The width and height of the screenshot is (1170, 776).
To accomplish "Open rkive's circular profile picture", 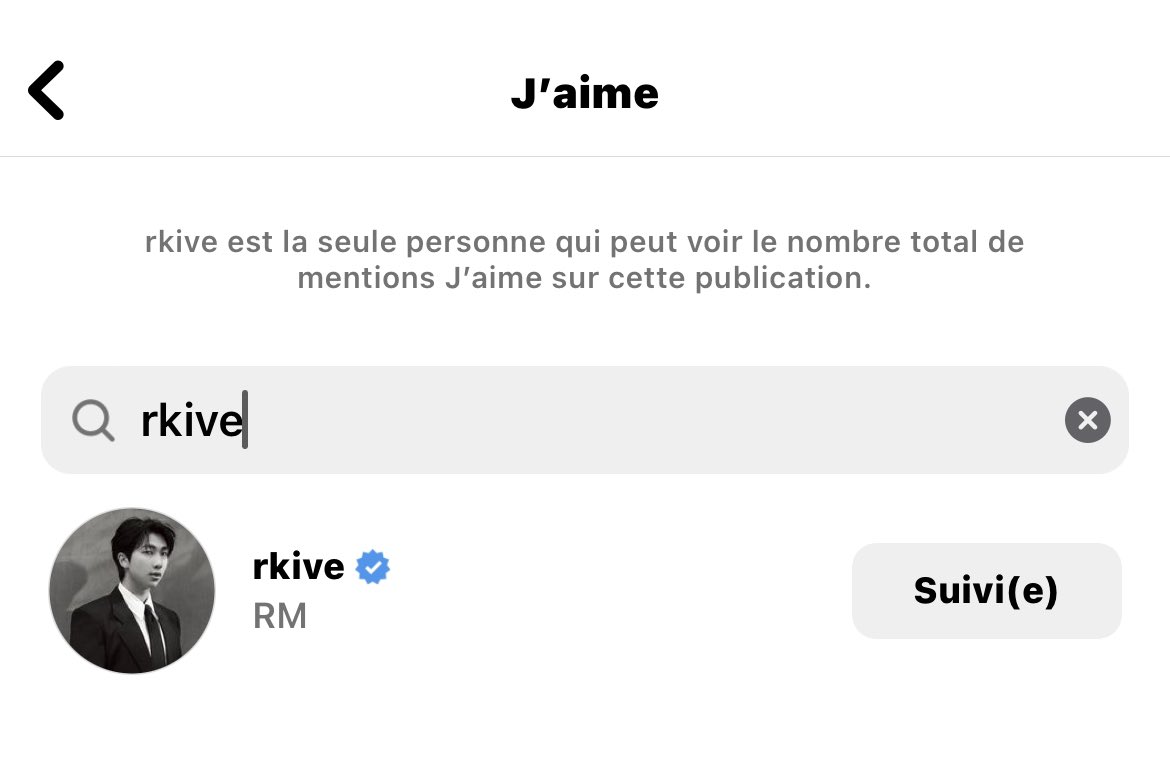I will pyautogui.click(x=132, y=590).
